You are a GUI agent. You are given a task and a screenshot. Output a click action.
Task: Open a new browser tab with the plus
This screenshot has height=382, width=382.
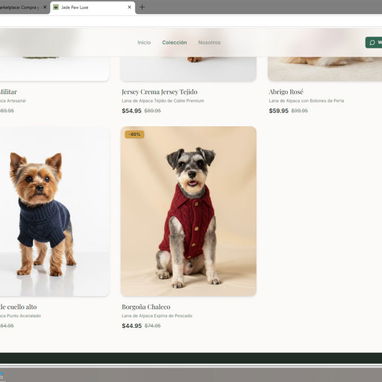pyautogui.click(x=142, y=7)
